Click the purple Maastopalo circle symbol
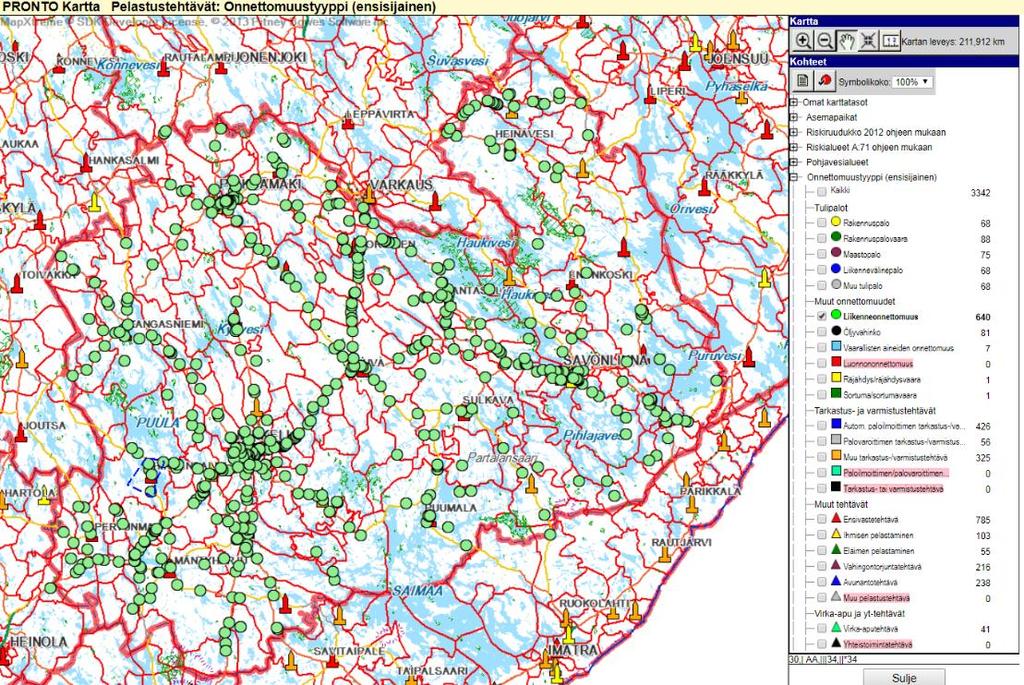Screen dimensions: 1024x685 tap(836, 253)
